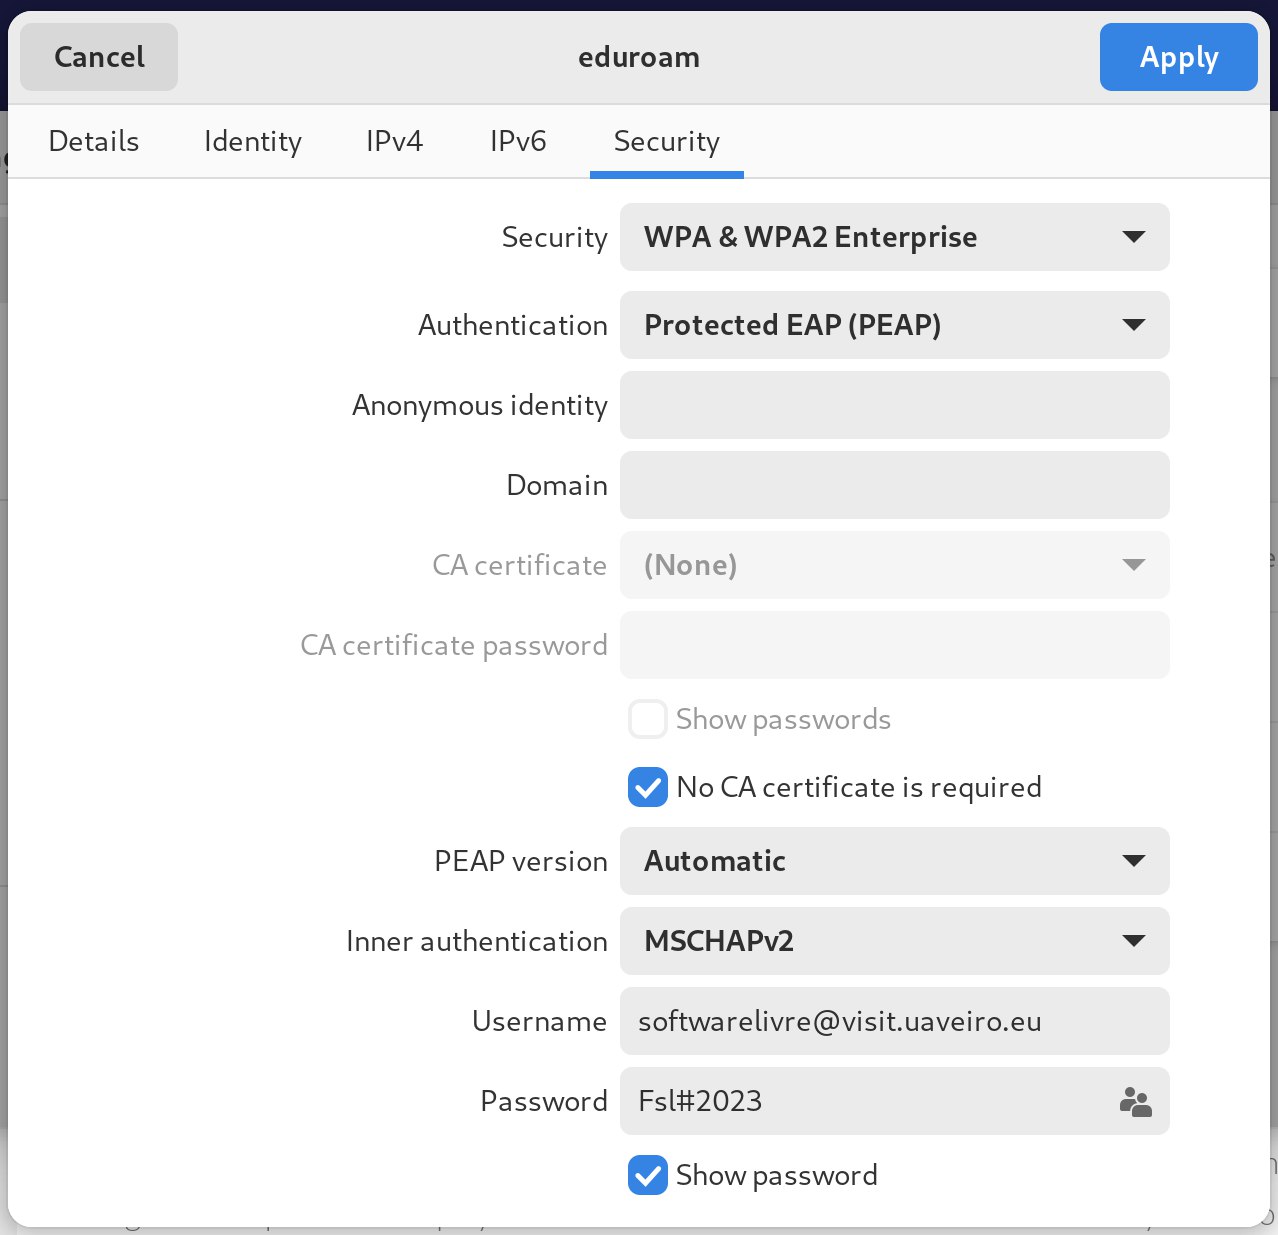
Task: Select the Security tab
Action: pyautogui.click(x=667, y=141)
